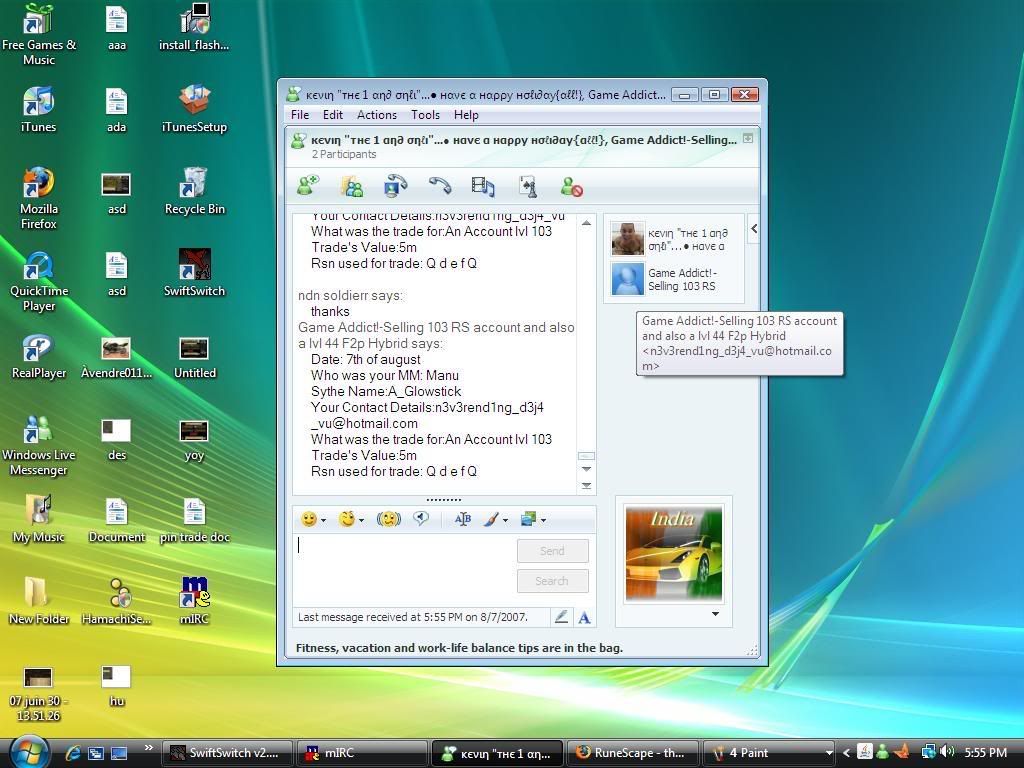Select the mIRC desktop shortcut
Screen dimensions: 1024x768
point(195,601)
